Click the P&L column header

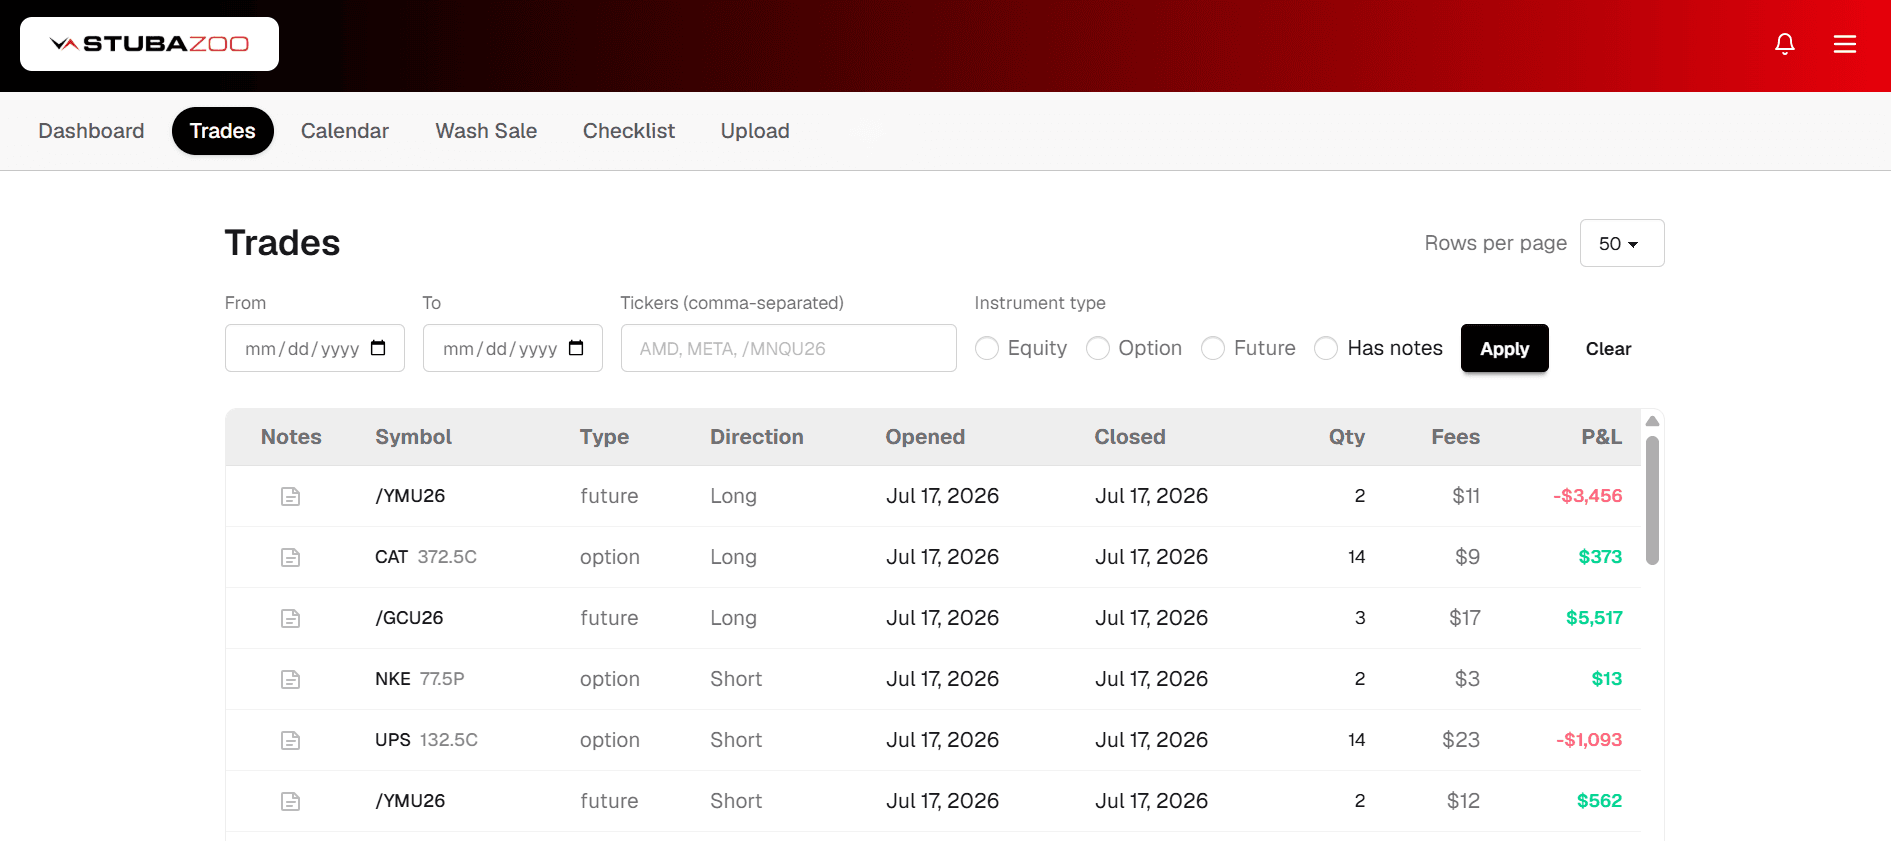(1601, 437)
